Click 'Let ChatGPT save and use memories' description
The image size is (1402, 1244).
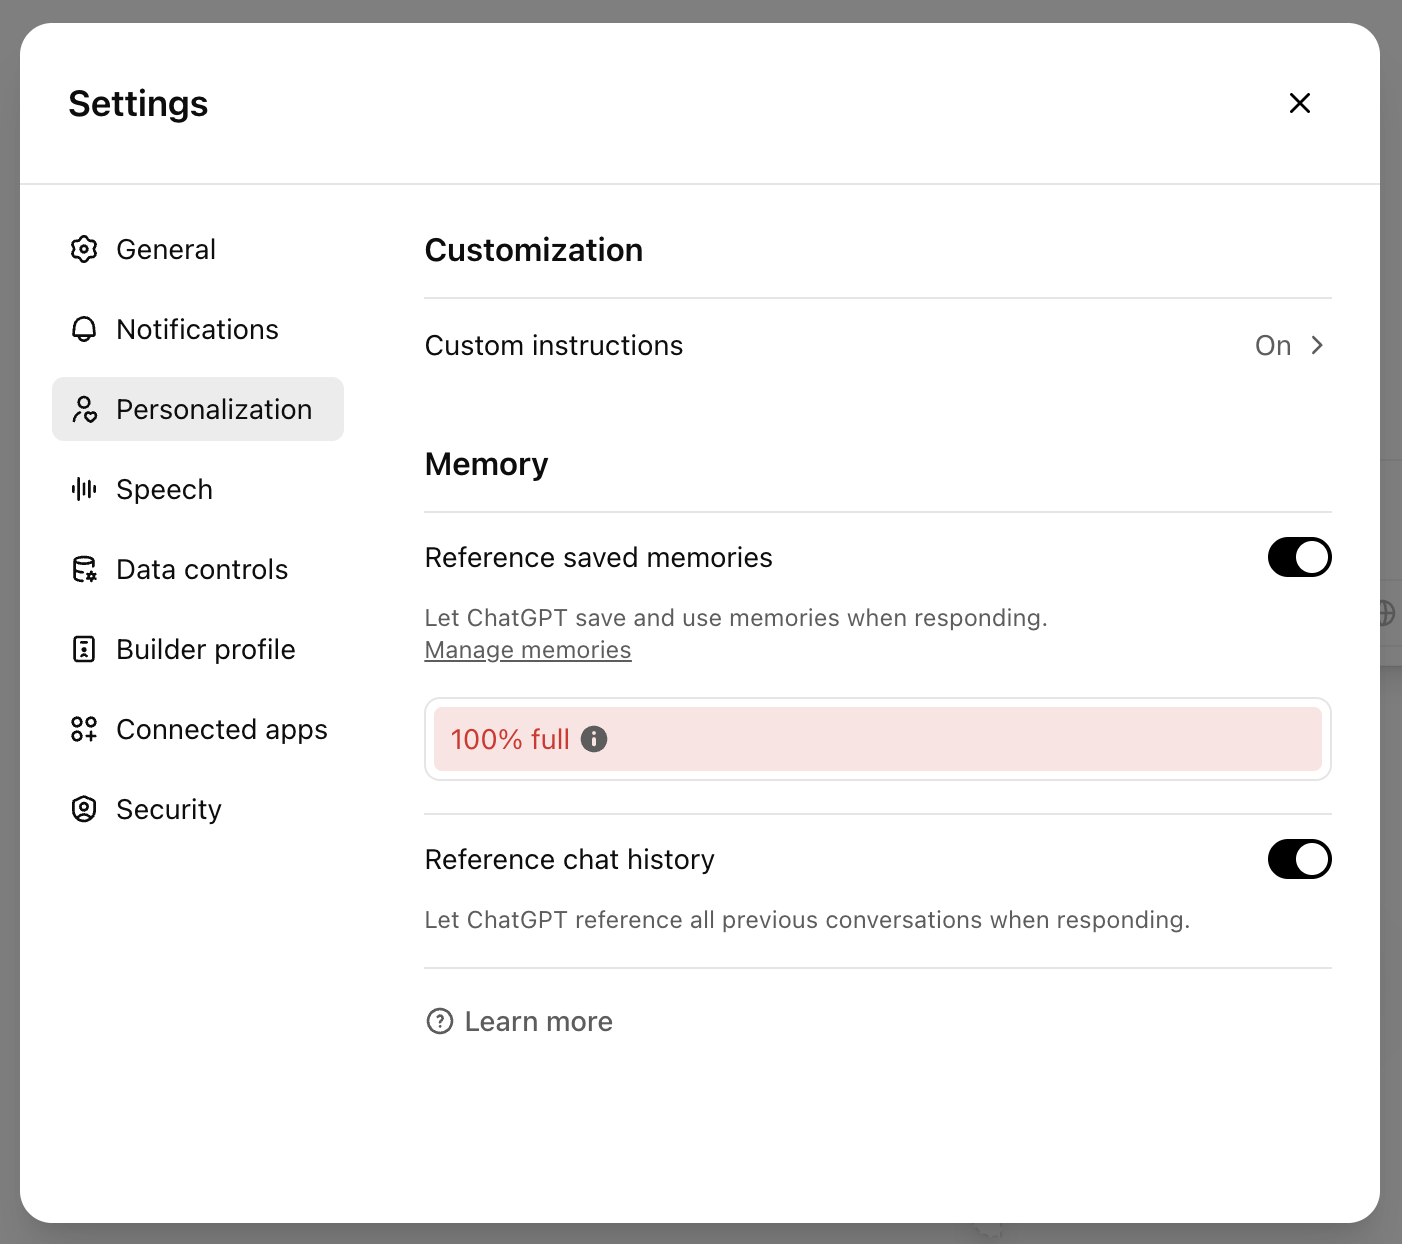(x=737, y=618)
